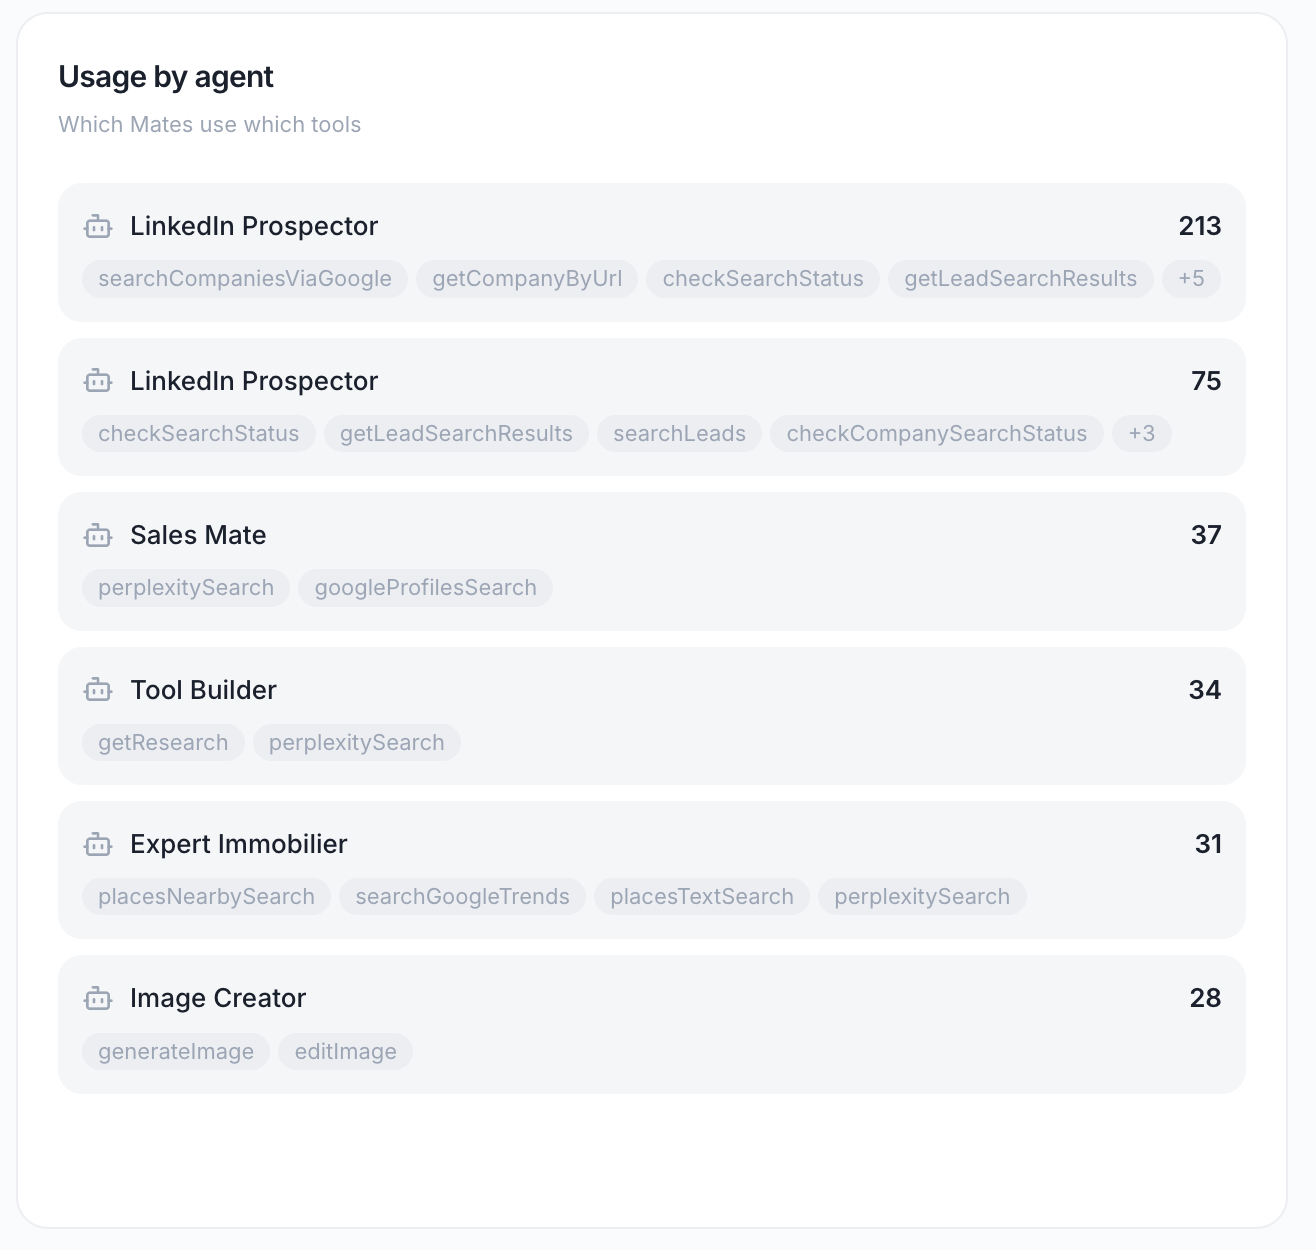Select the getCompanyByUrl tag
The height and width of the screenshot is (1250, 1316).
click(x=527, y=279)
